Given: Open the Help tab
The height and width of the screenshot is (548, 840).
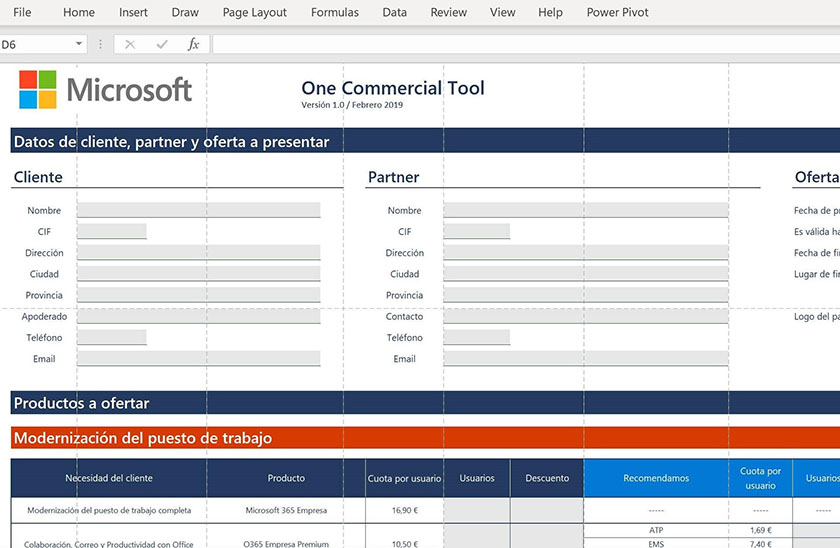Looking at the screenshot, I should coord(550,12).
